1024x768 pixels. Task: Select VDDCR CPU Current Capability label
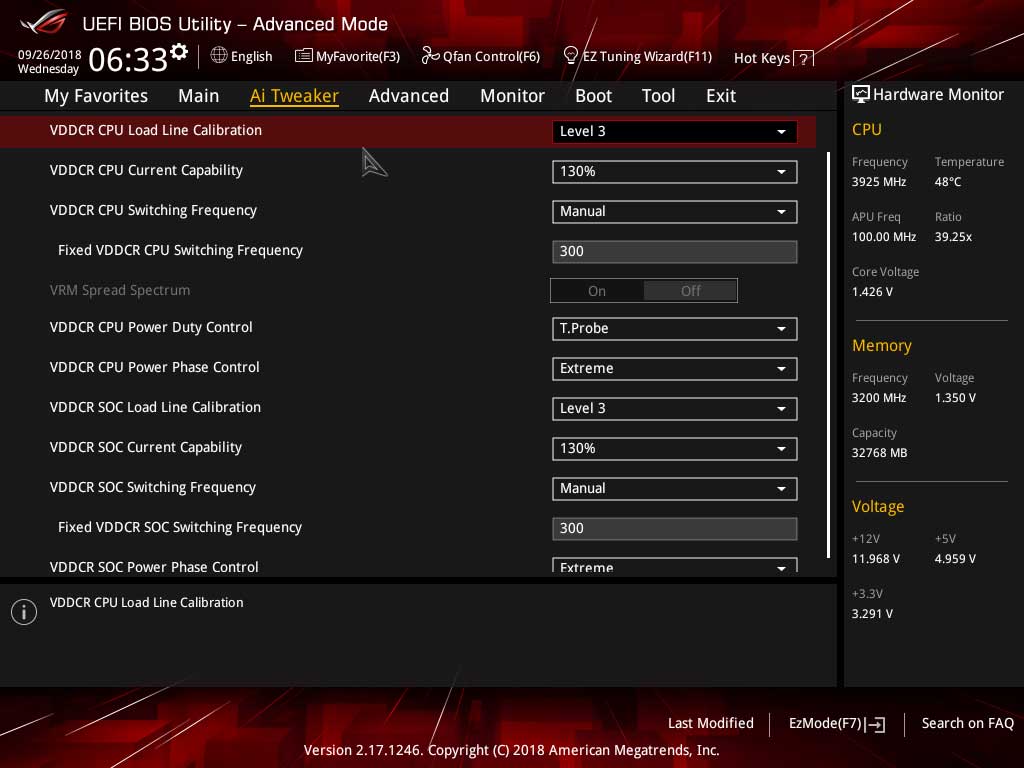pos(146,170)
